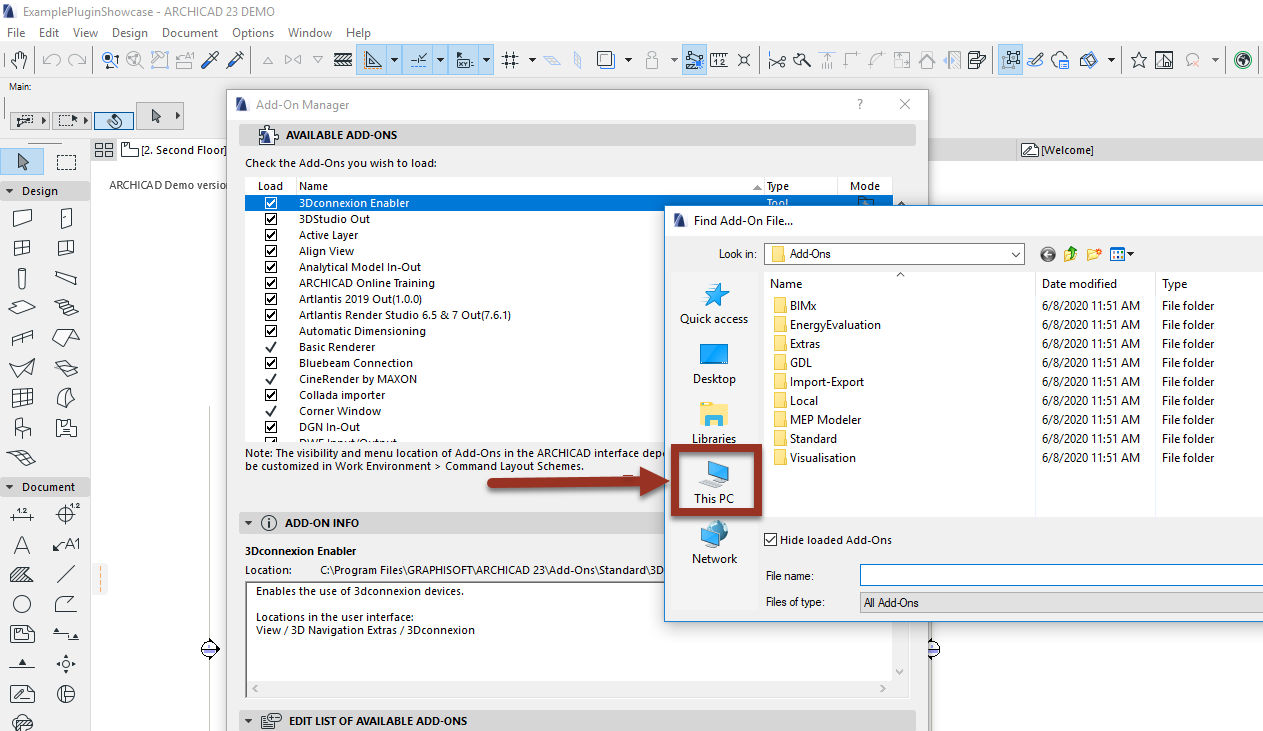Go to Quick access location
The width and height of the screenshot is (1263, 731).
click(714, 304)
